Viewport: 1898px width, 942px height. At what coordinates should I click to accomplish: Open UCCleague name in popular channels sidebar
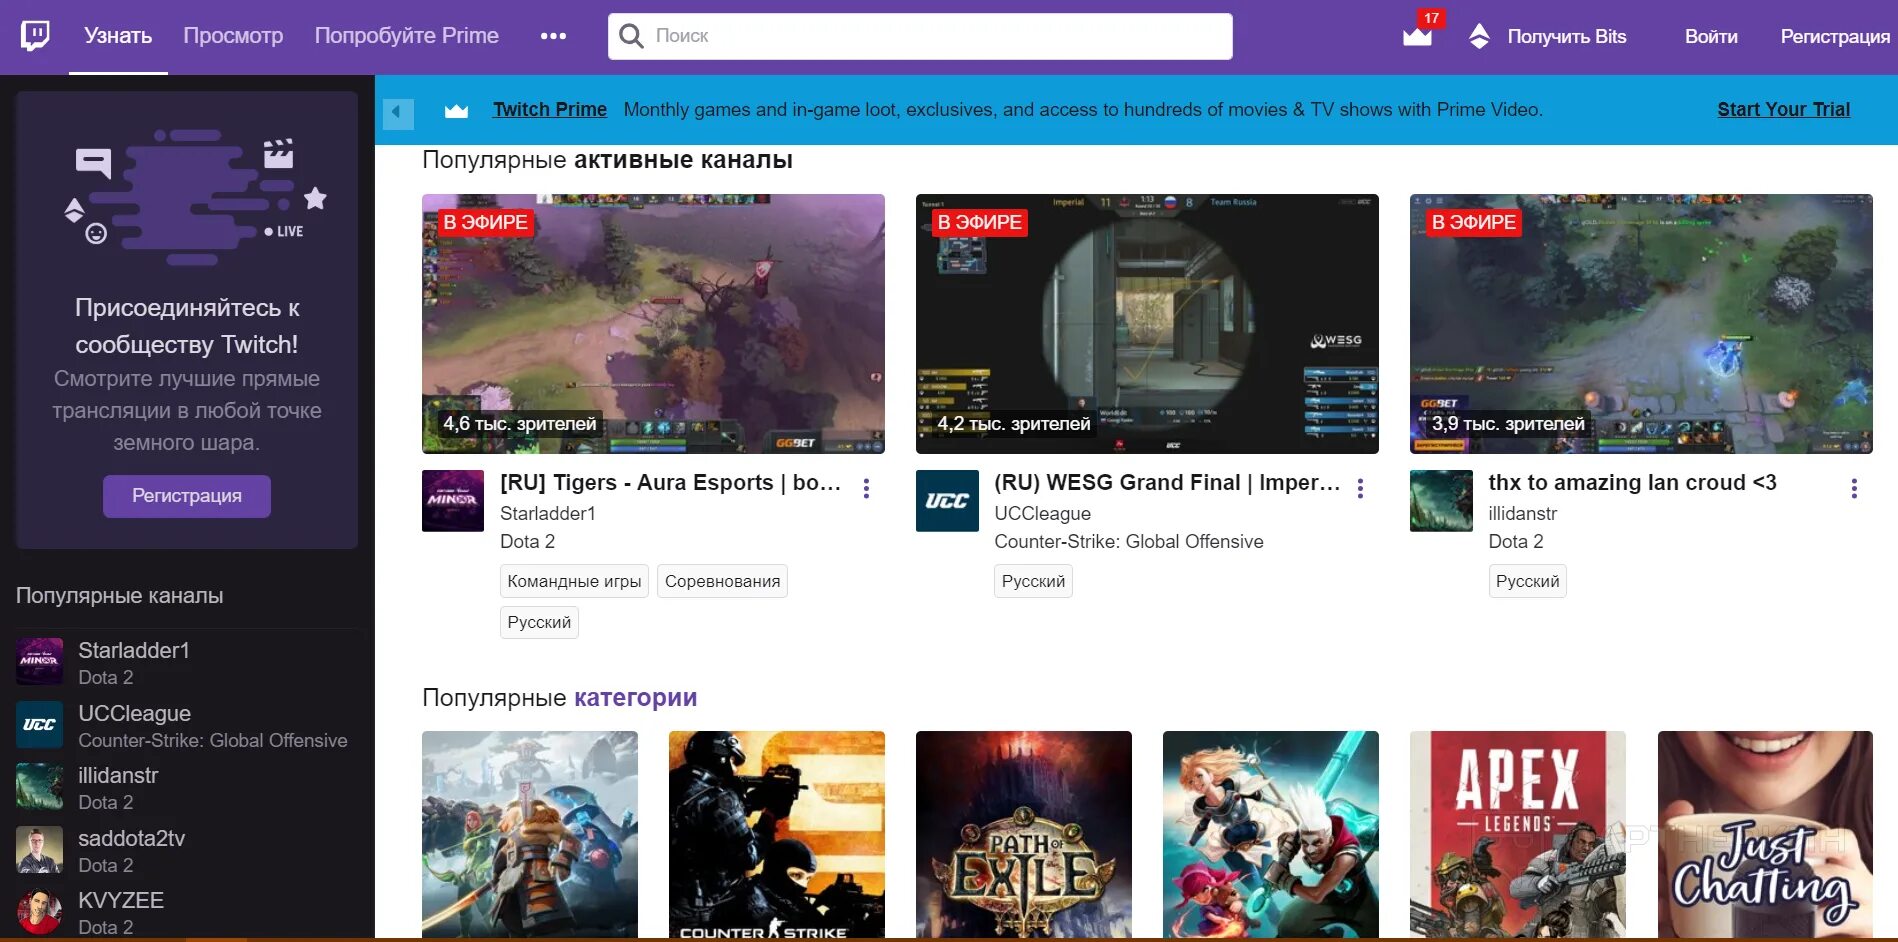(135, 714)
